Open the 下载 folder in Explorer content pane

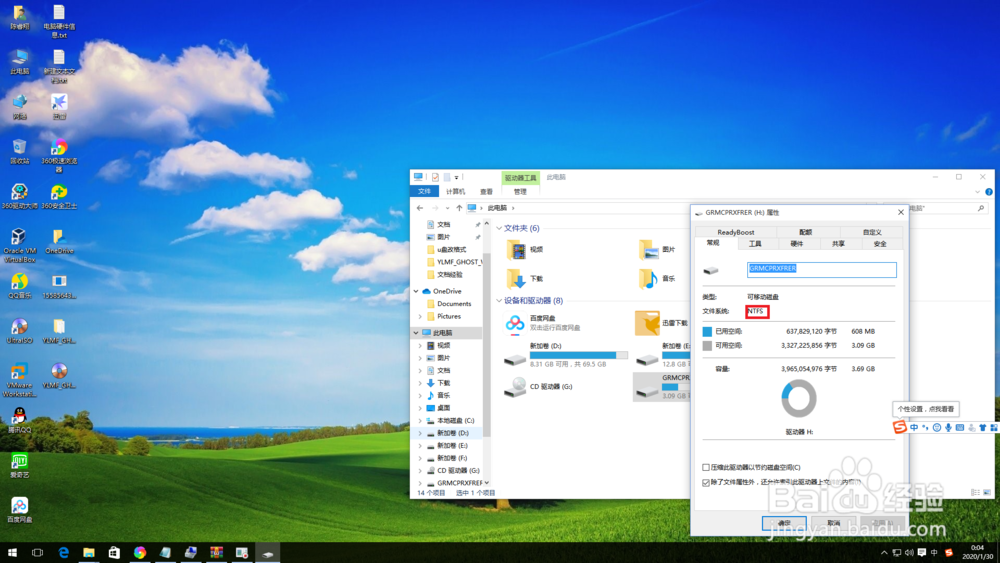[x=526, y=279]
